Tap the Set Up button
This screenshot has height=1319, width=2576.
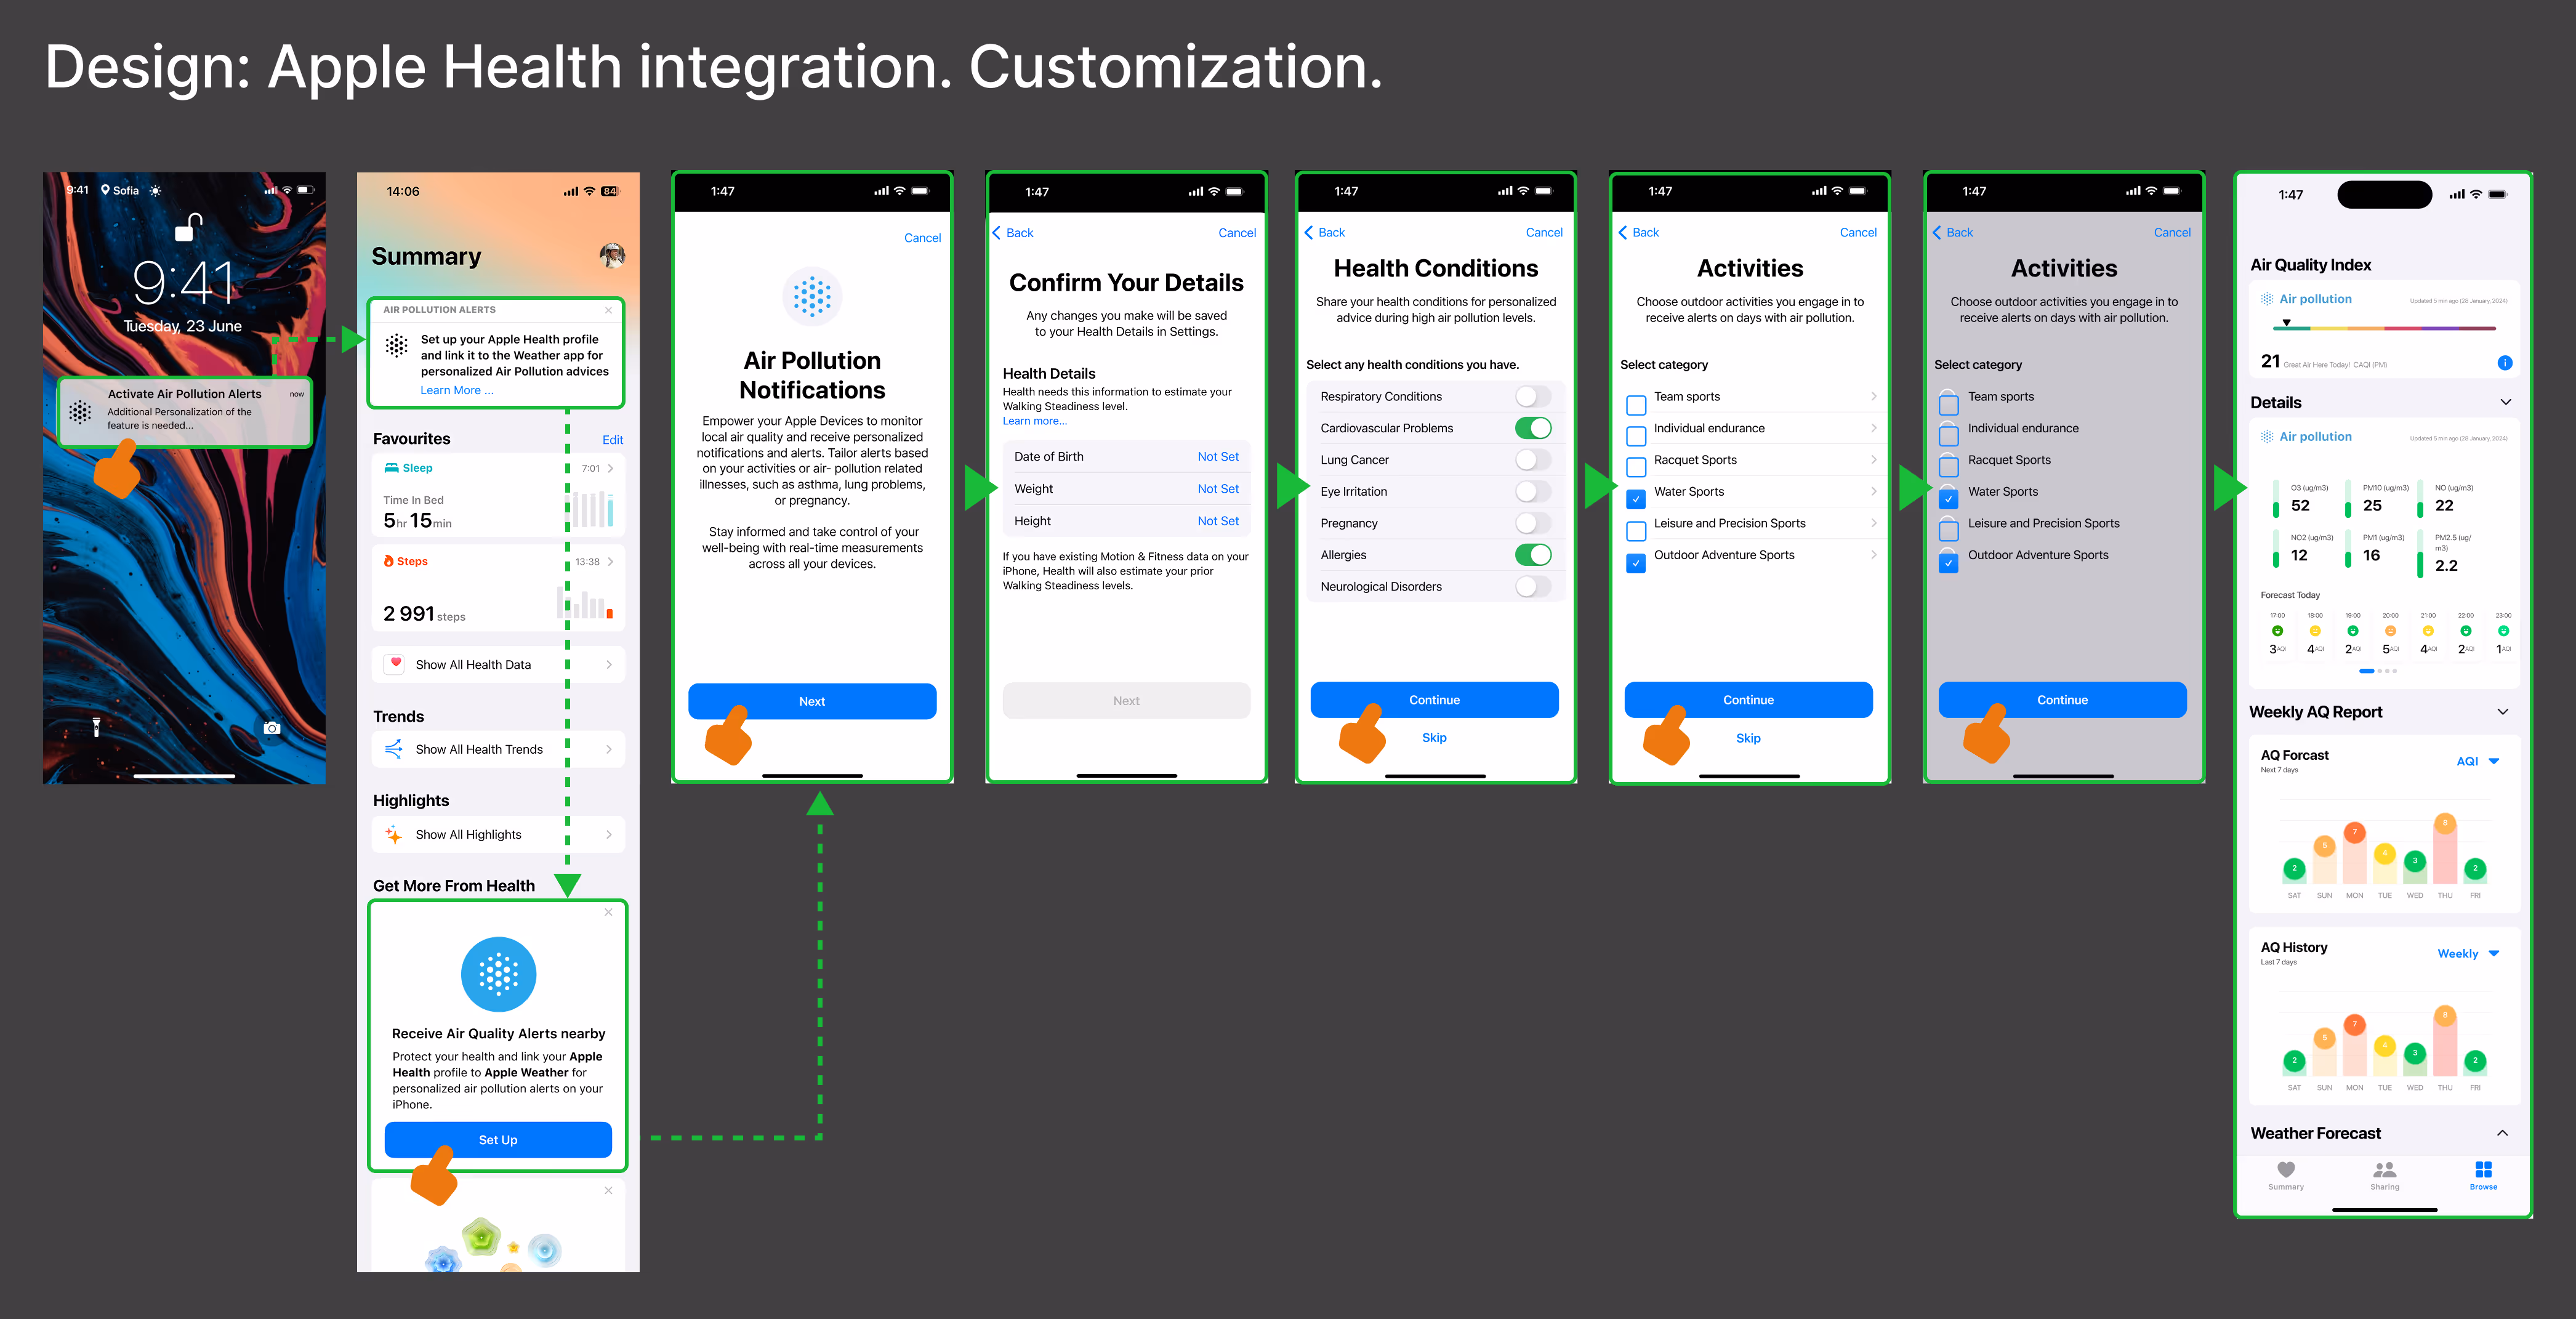498,1140
